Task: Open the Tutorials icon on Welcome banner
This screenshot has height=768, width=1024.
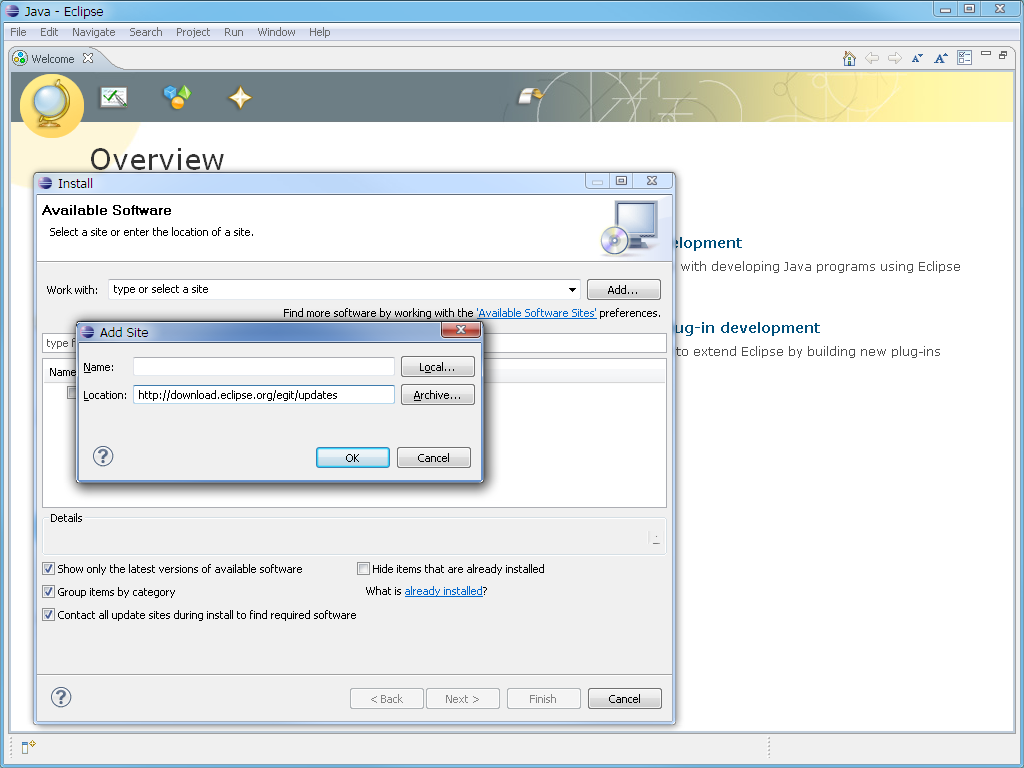Action: coord(114,97)
